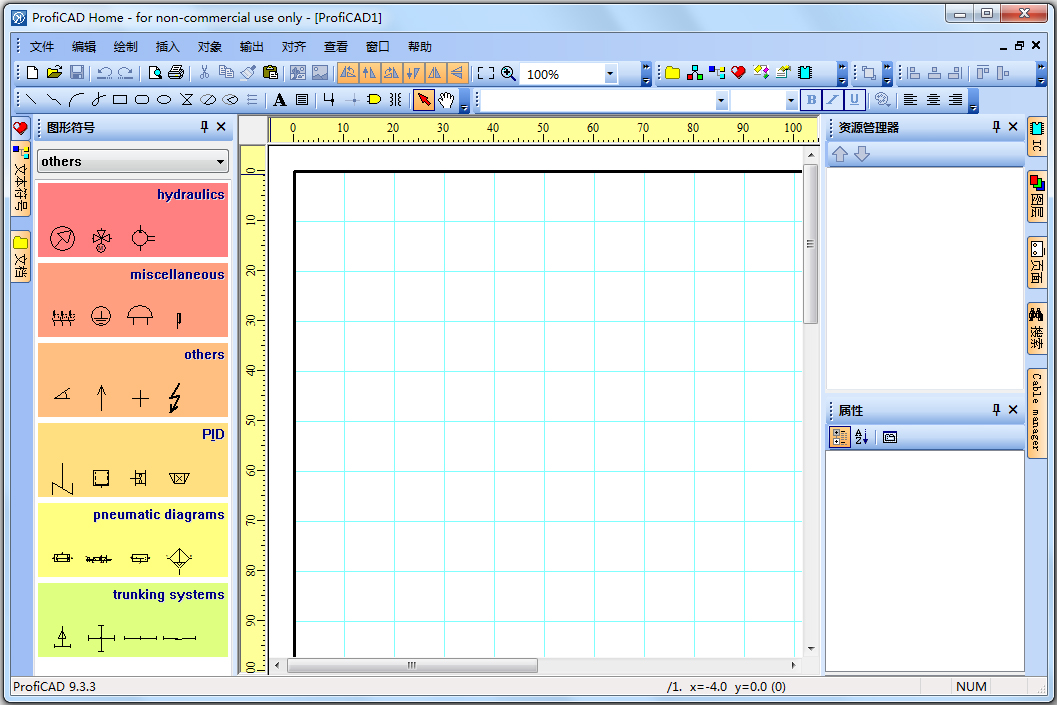Open a file via the folder icon
Image resolution: width=1057 pixels, height=705 pixels.
click(x=55, y=73)
